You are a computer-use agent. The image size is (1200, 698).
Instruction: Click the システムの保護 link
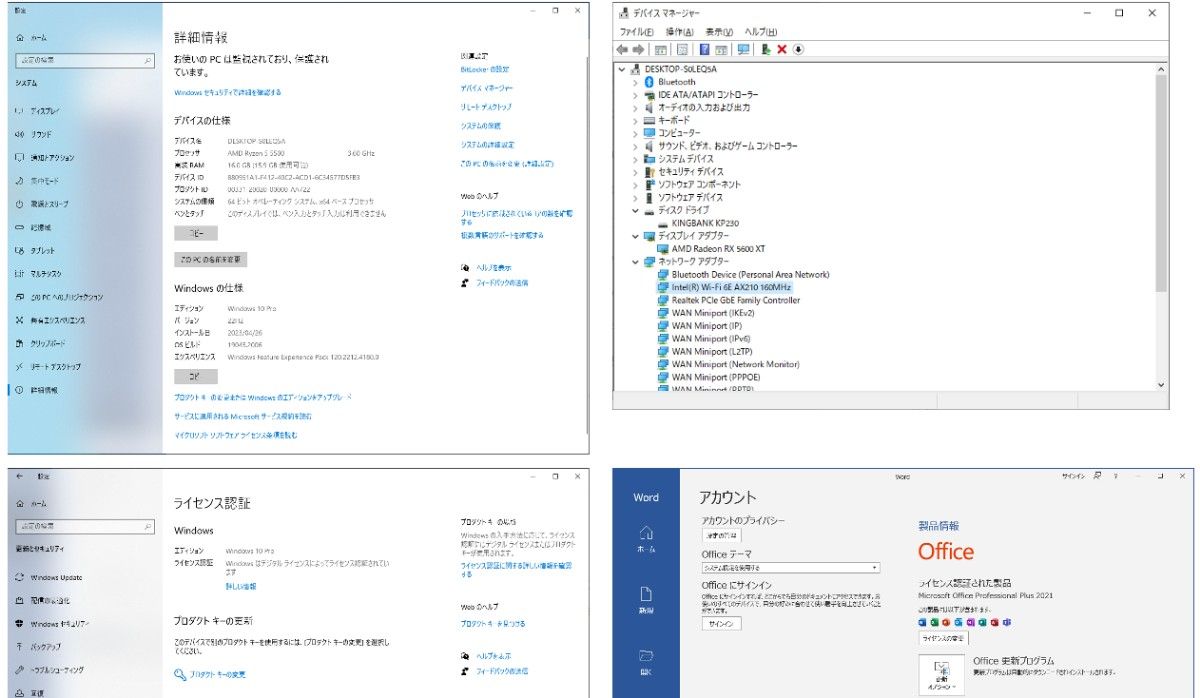pos(481,126)
